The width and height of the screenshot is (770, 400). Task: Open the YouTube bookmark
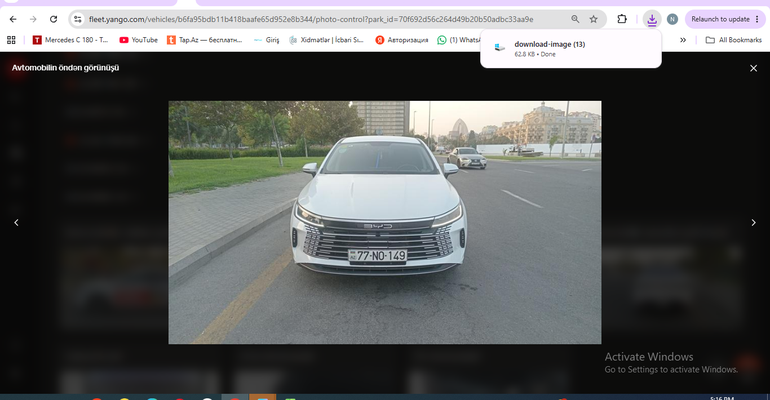(x=138, y=40)
